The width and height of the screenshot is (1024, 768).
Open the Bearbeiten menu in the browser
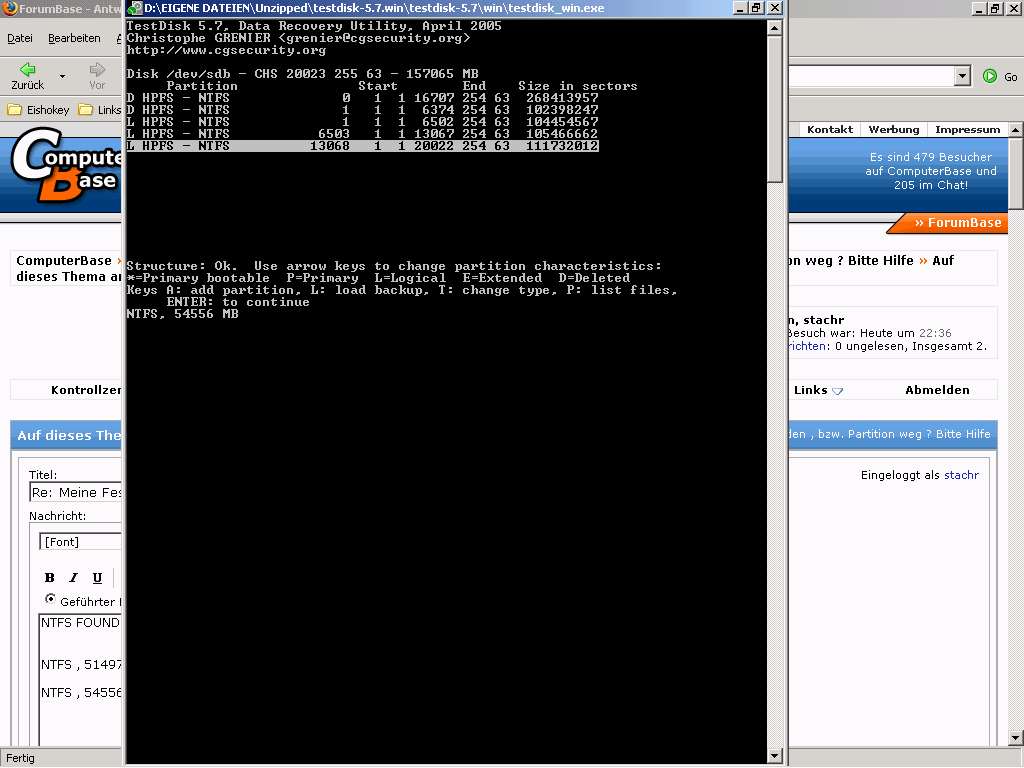click(x=74, y=38)
